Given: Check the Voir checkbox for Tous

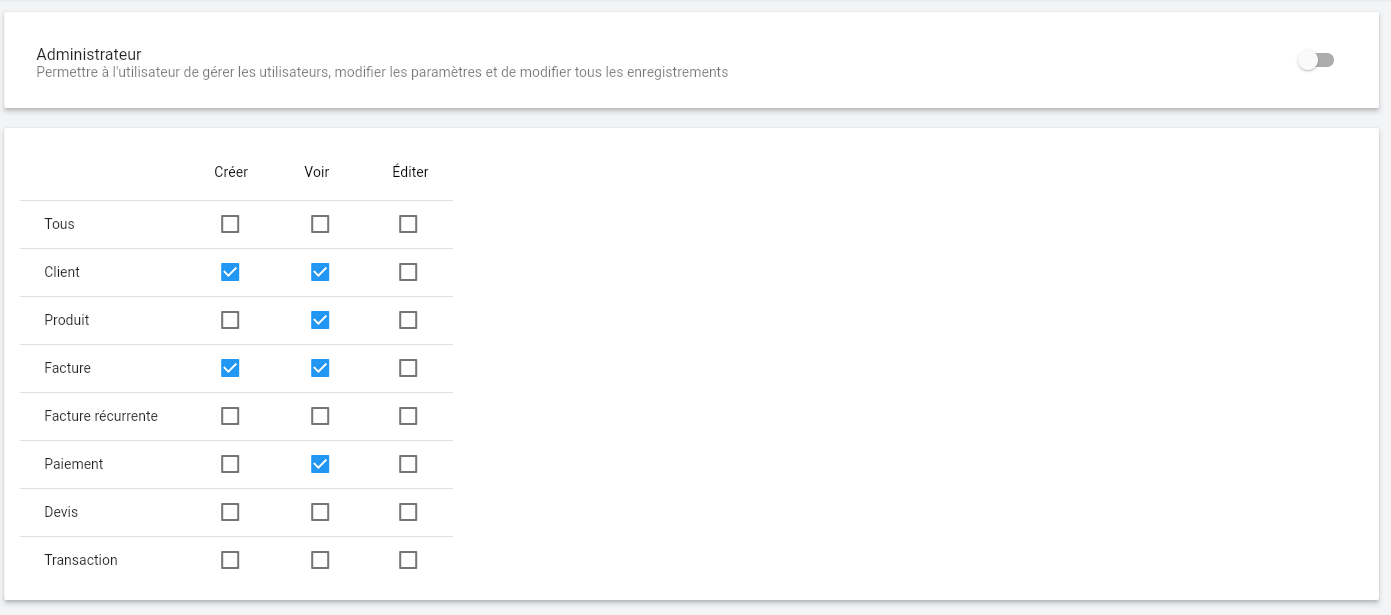Looking at the screenshot, I should (x=320, y=224).
